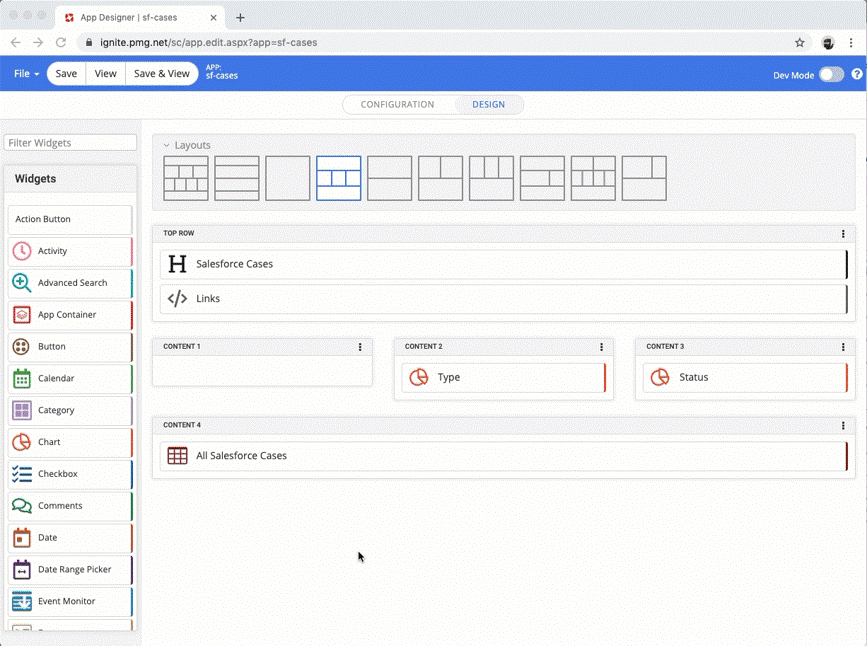Click the Action Button widget
867x646 pixels.
[70, 220]
